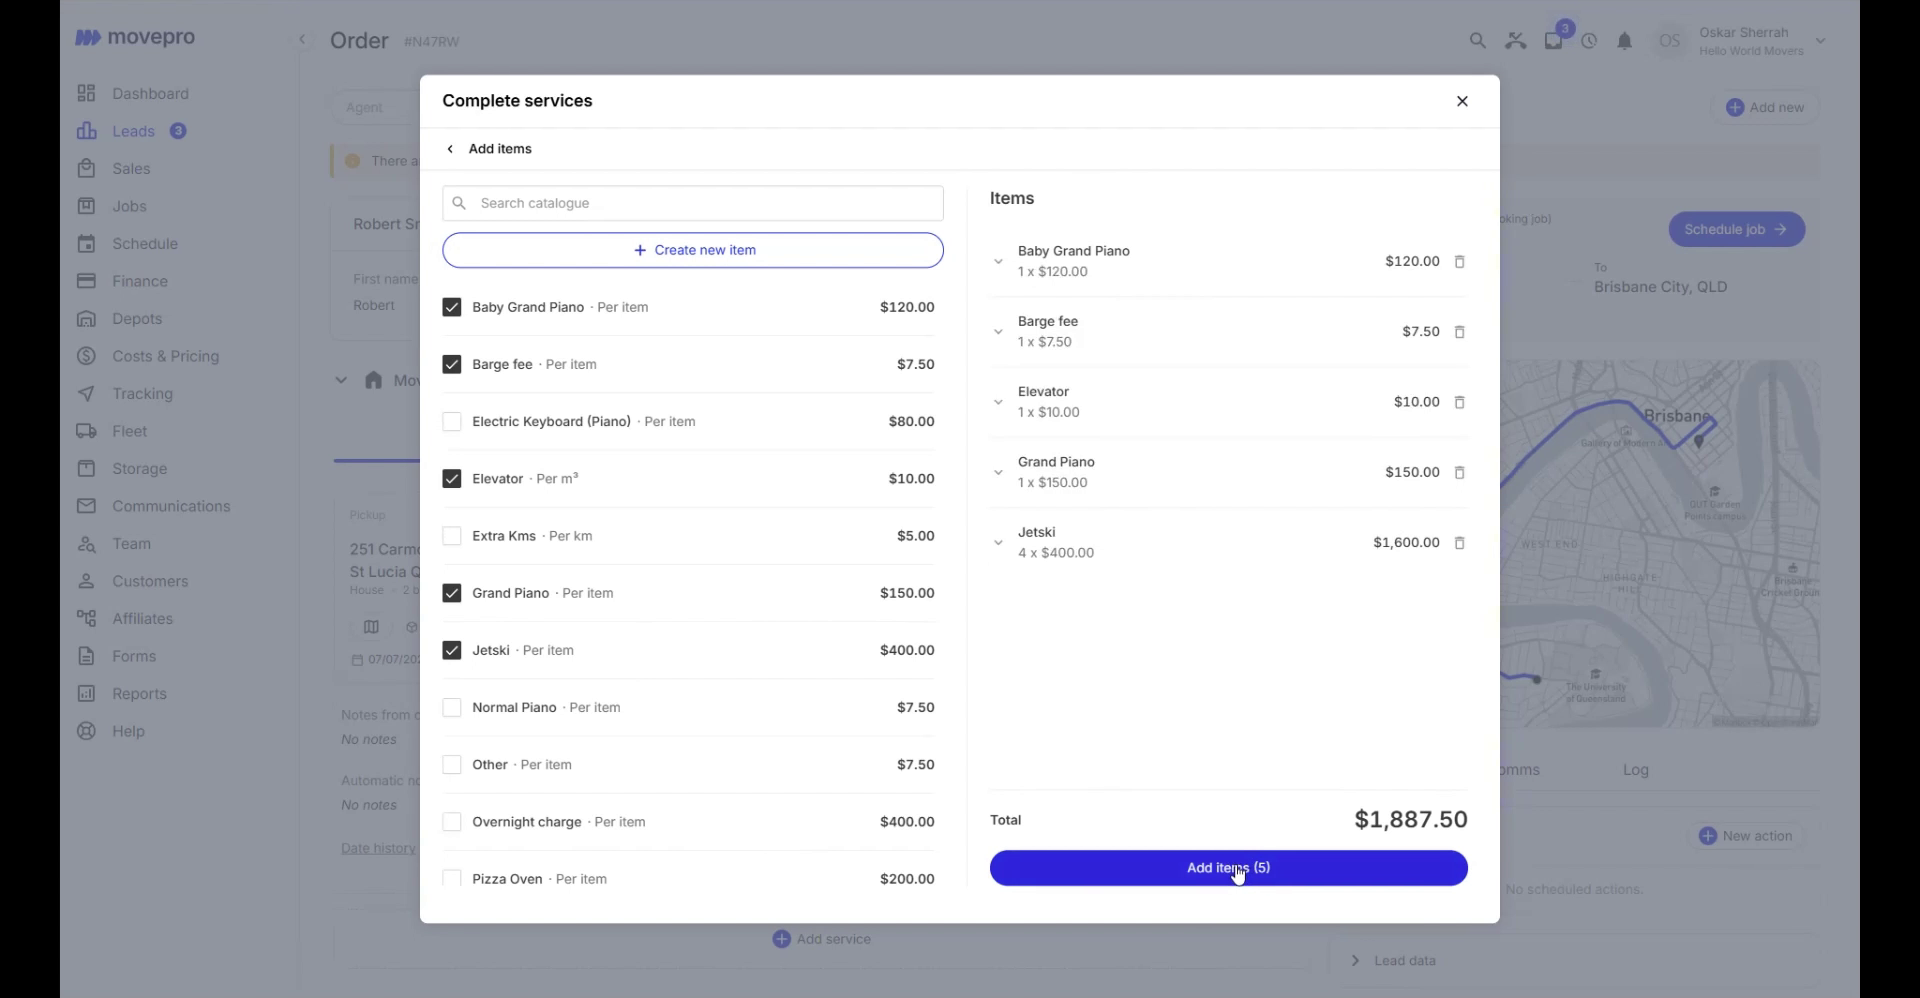
Task: Open Leads section in sidebar
Action: tap(133, 131)
